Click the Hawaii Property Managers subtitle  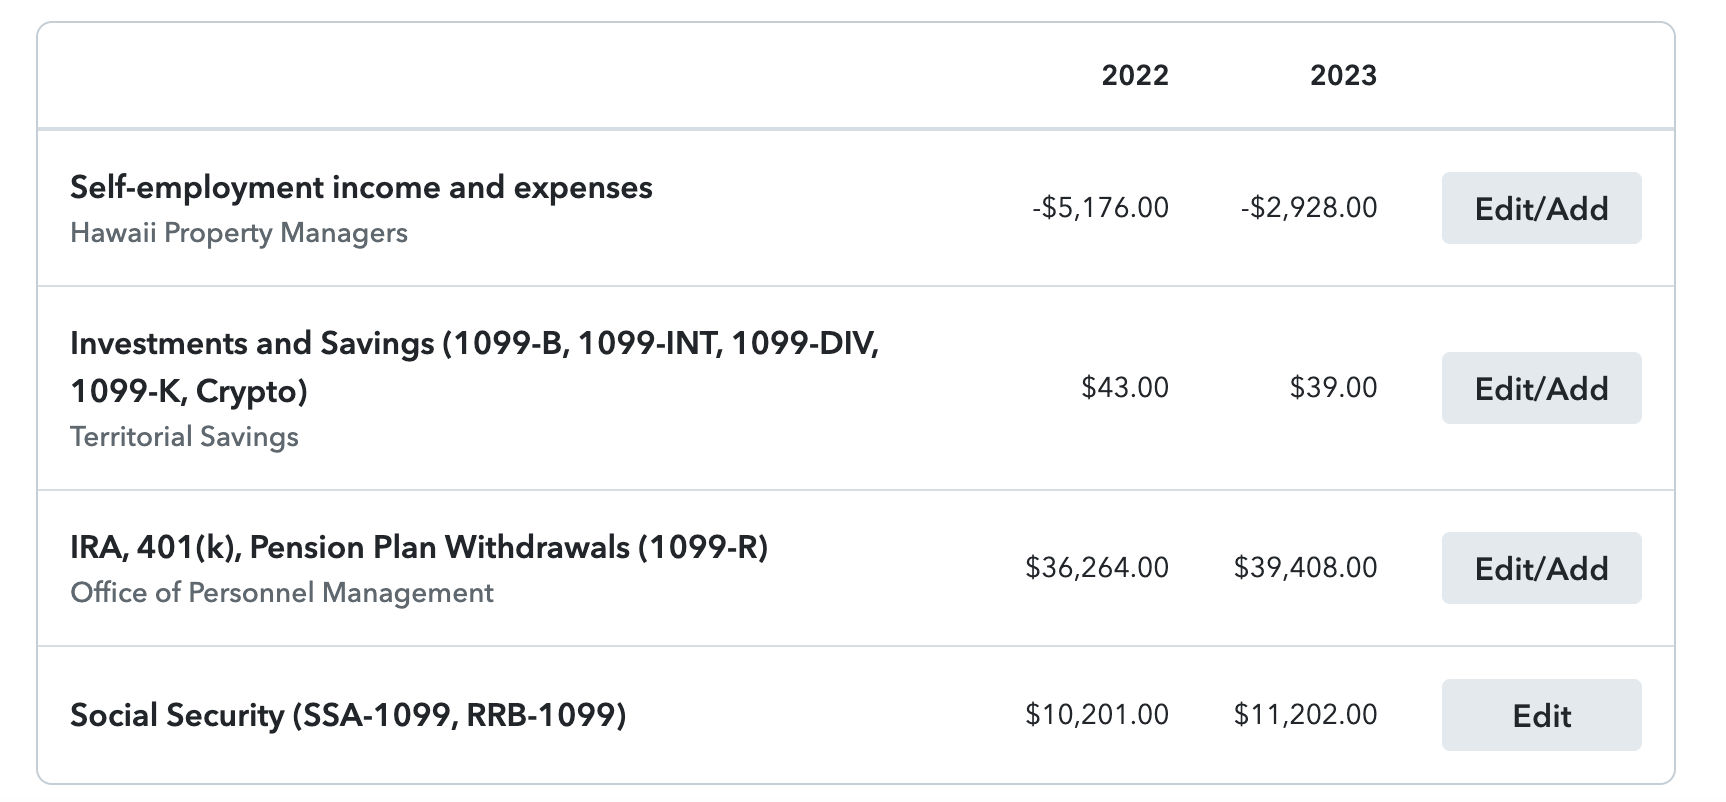[x=239, y=233]
